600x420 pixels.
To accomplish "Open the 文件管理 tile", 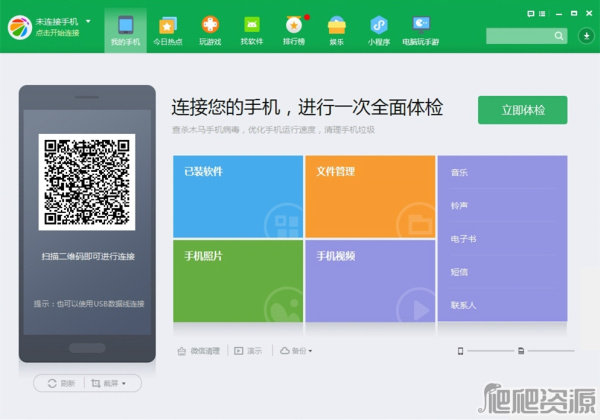I will click(369, 195).
